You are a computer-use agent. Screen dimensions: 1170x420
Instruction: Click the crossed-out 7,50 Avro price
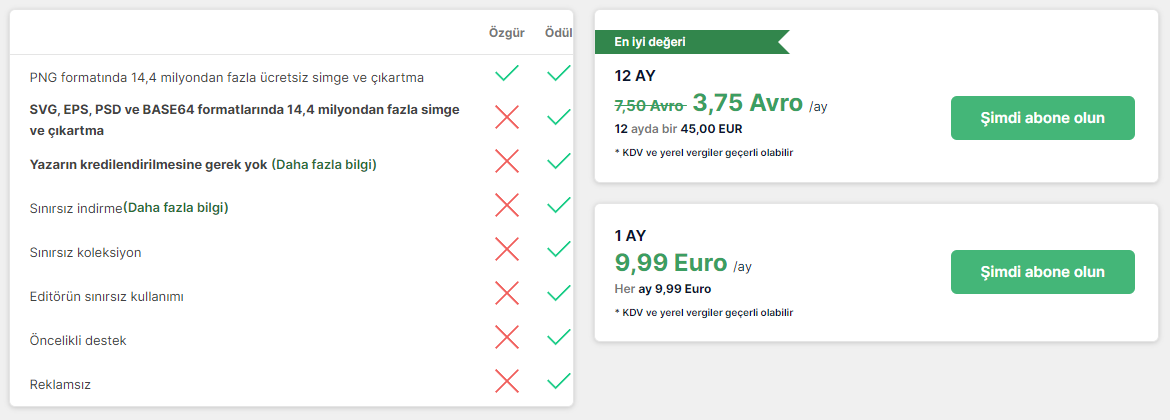(x=649, y=105)
